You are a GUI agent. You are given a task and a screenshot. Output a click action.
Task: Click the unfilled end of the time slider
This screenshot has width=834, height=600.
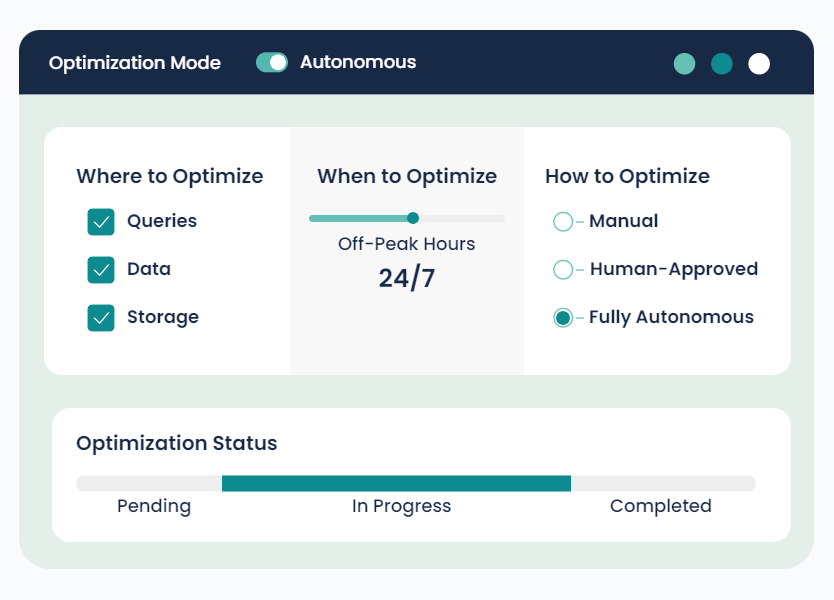pyautogui.click(x=462, y=219)
